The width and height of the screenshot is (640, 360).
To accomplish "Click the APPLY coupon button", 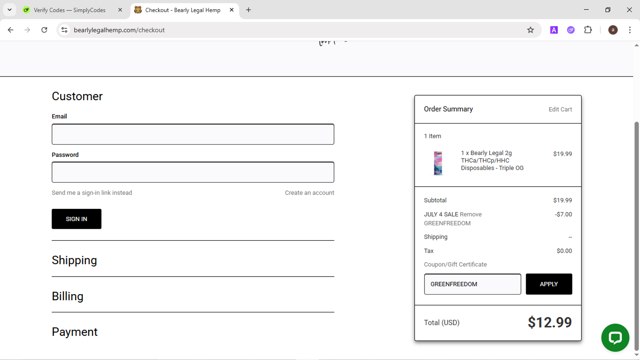I will [549, 284].
